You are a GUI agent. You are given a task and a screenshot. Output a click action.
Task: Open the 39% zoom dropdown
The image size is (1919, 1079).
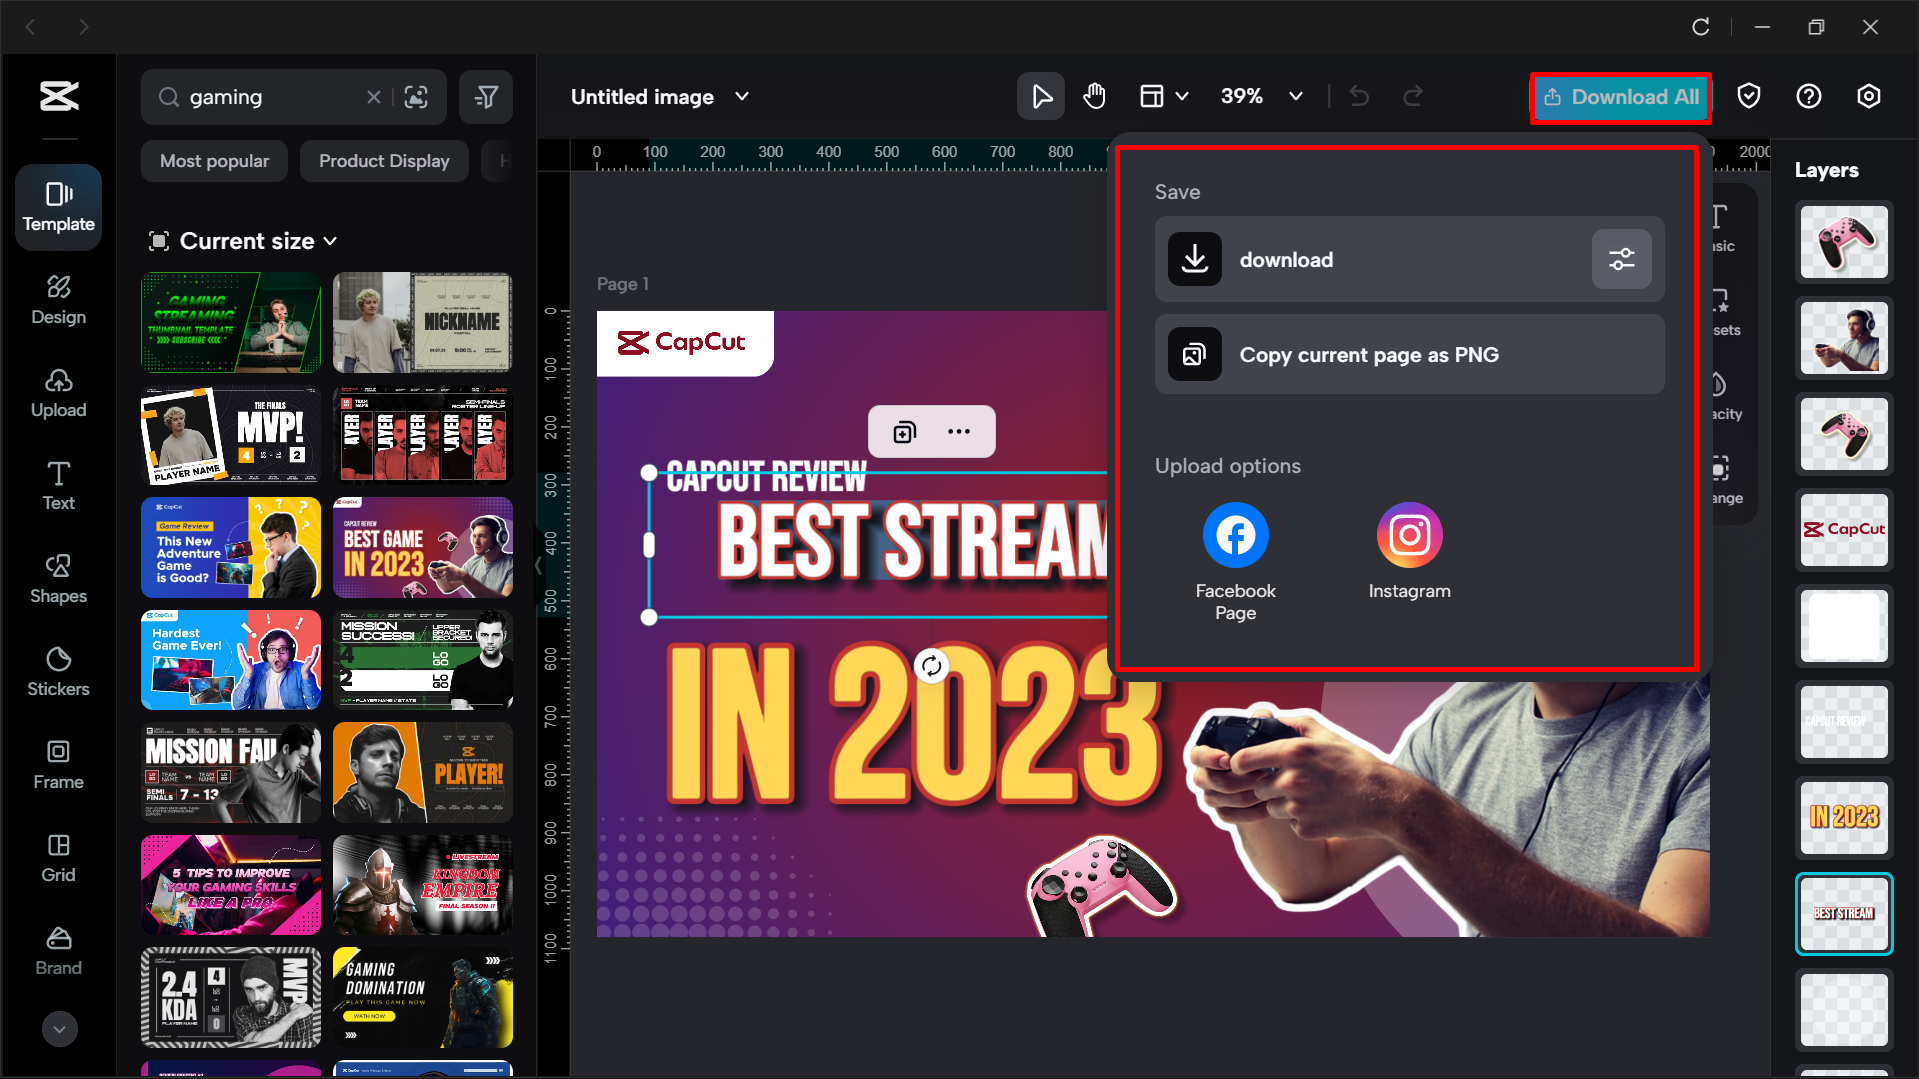pos(1261,97)
